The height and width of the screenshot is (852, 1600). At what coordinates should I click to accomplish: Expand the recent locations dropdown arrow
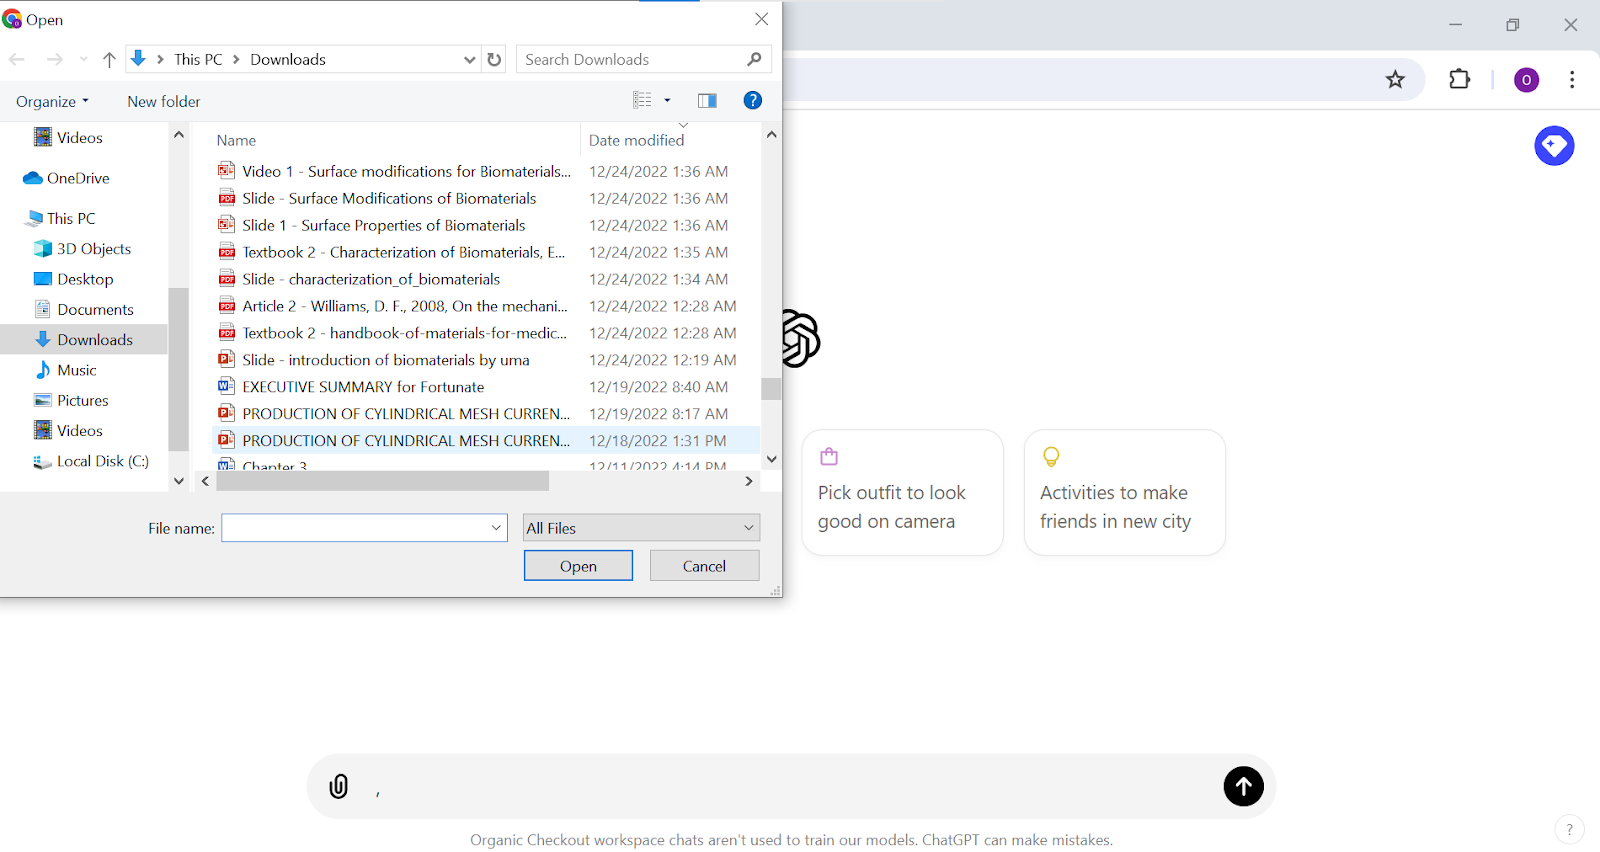[x=83, y=59]
